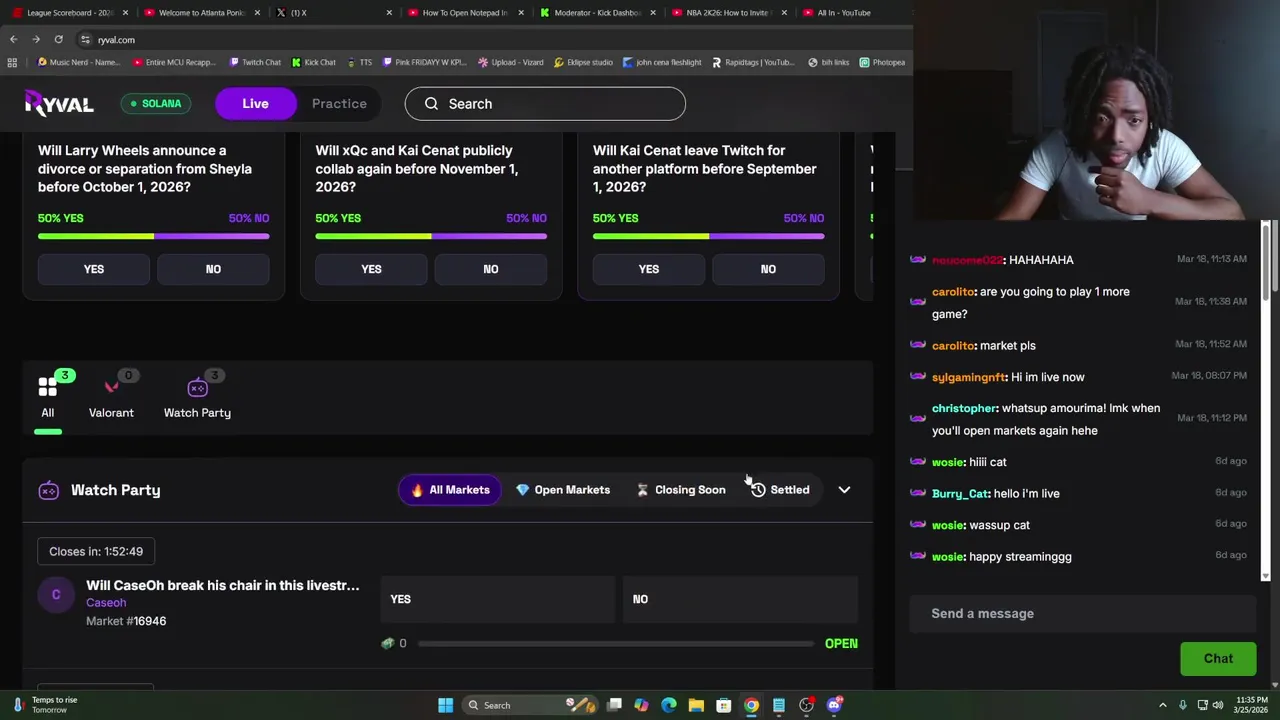This screenshot has height=720, width=1280.
Task: Vote YES on Kai Cenat leaving Twitch
Action: pyautogui.click(x=649, y=269)
